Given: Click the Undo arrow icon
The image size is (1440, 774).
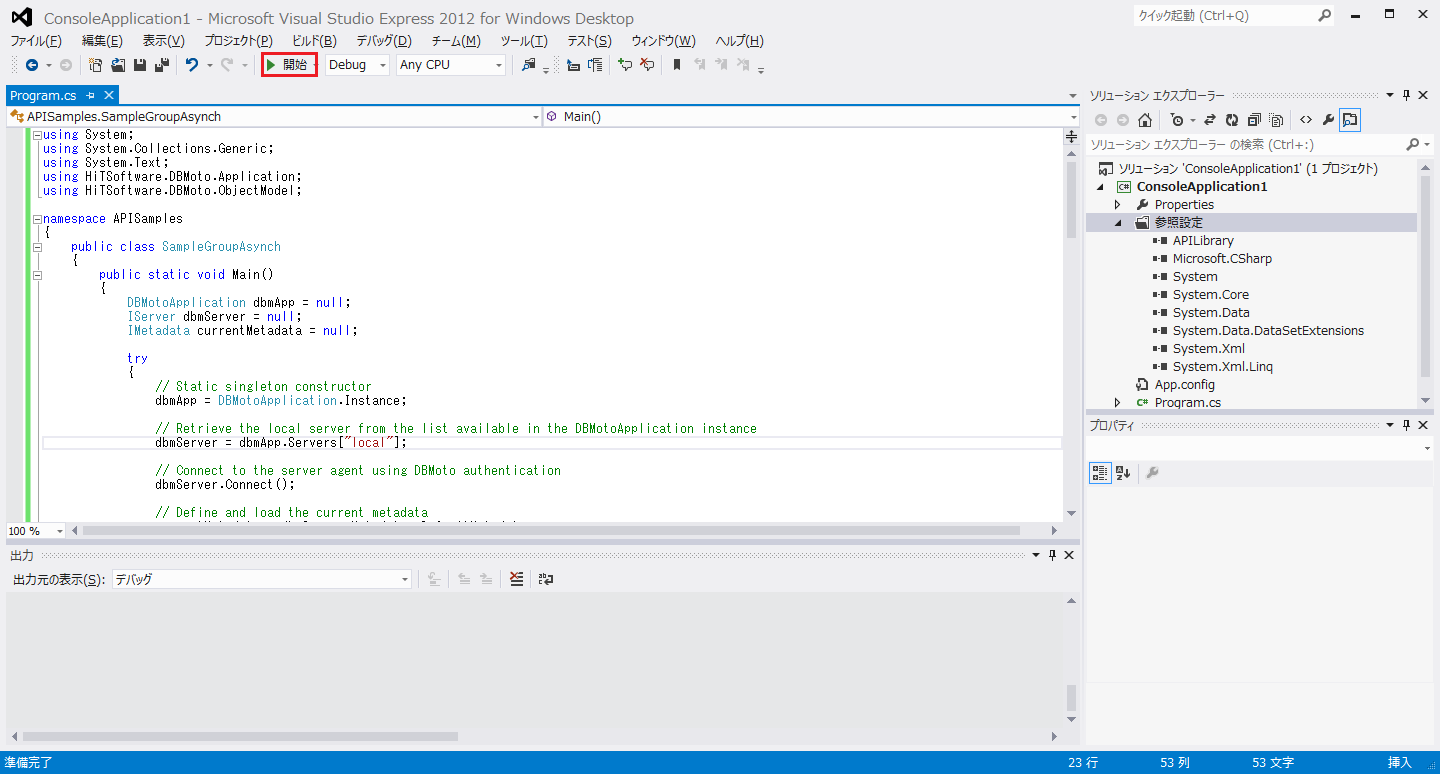Looking at the screenshot, I should (x=192, y=65).
